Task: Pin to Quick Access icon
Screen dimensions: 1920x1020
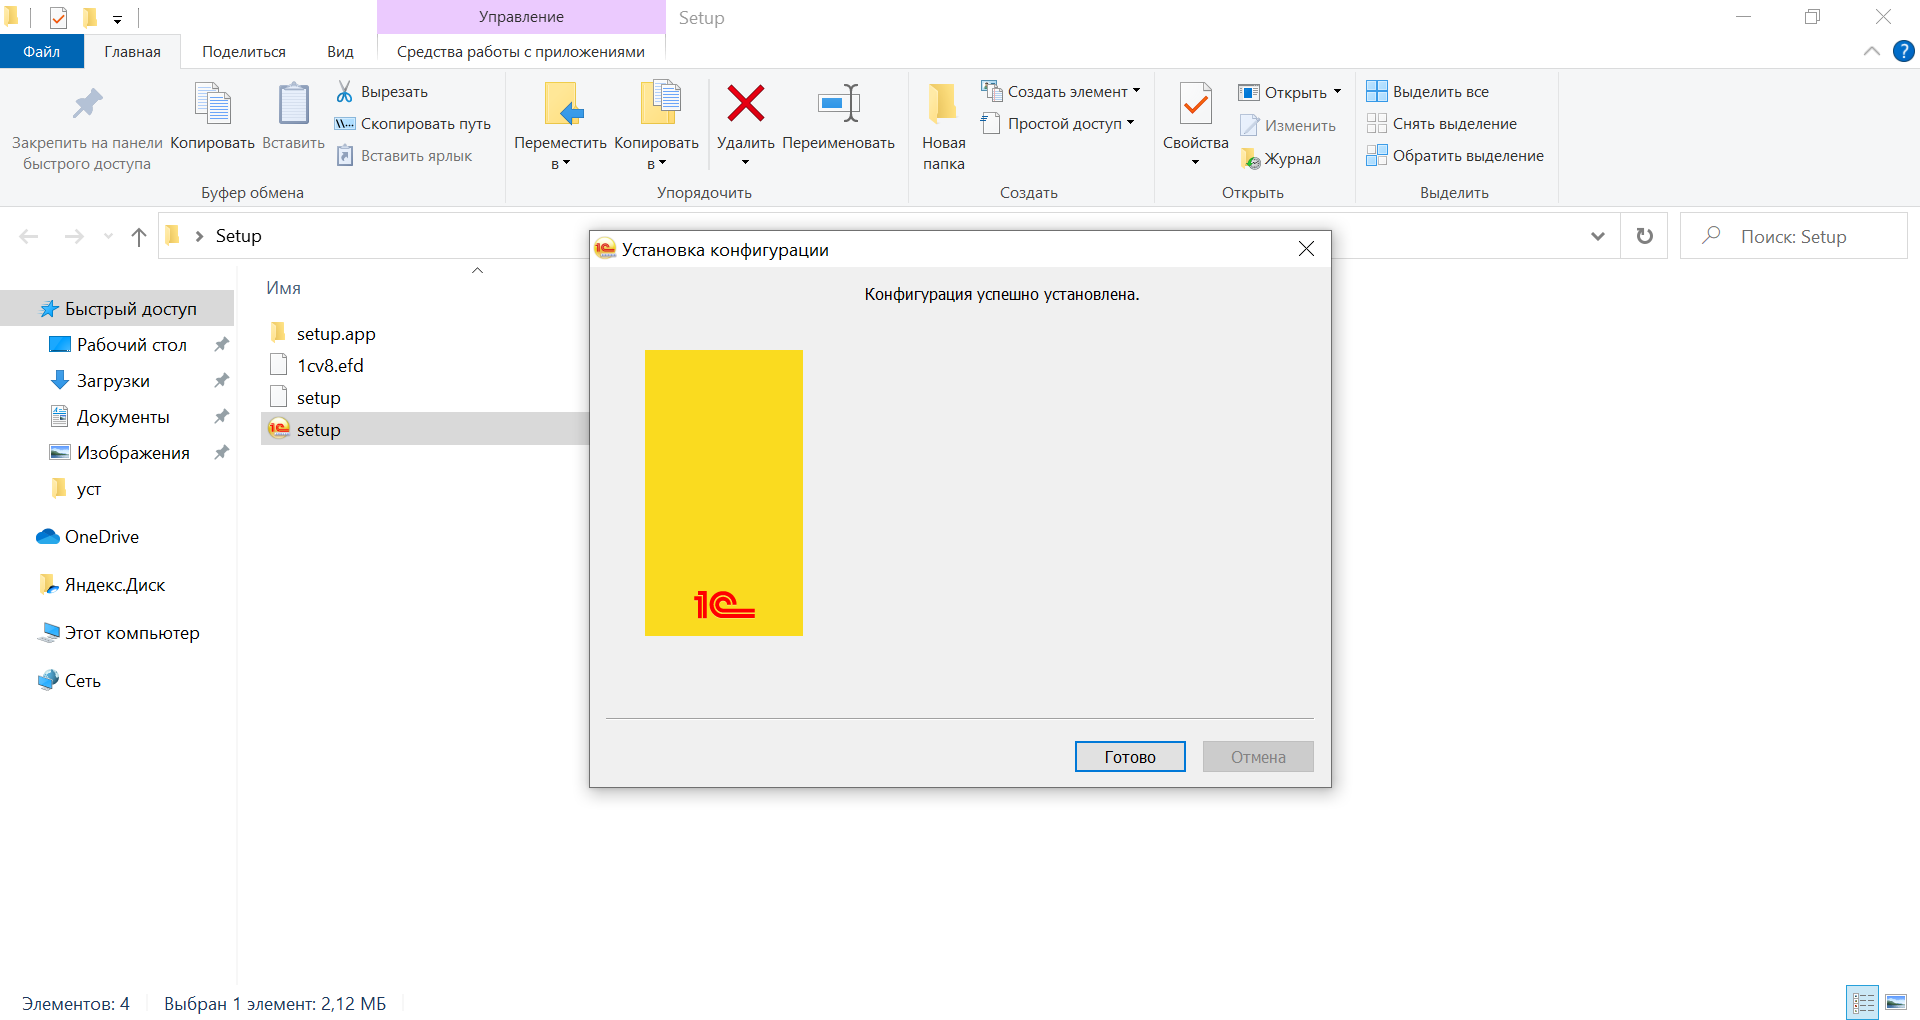Action: (x=87, y=104)
